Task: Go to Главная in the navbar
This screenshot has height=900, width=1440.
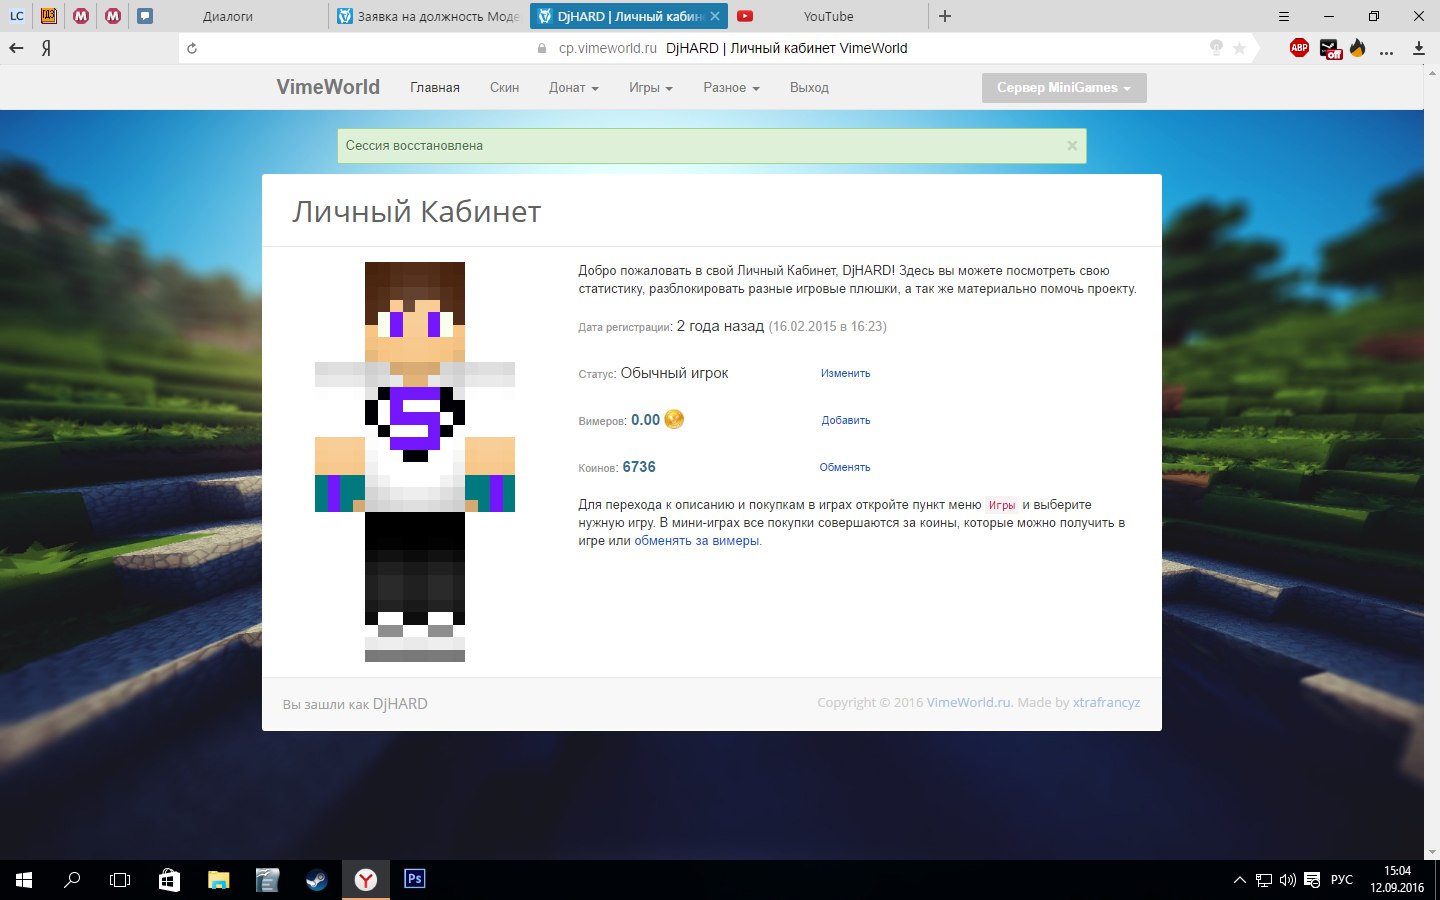Action: pos(435,88)
